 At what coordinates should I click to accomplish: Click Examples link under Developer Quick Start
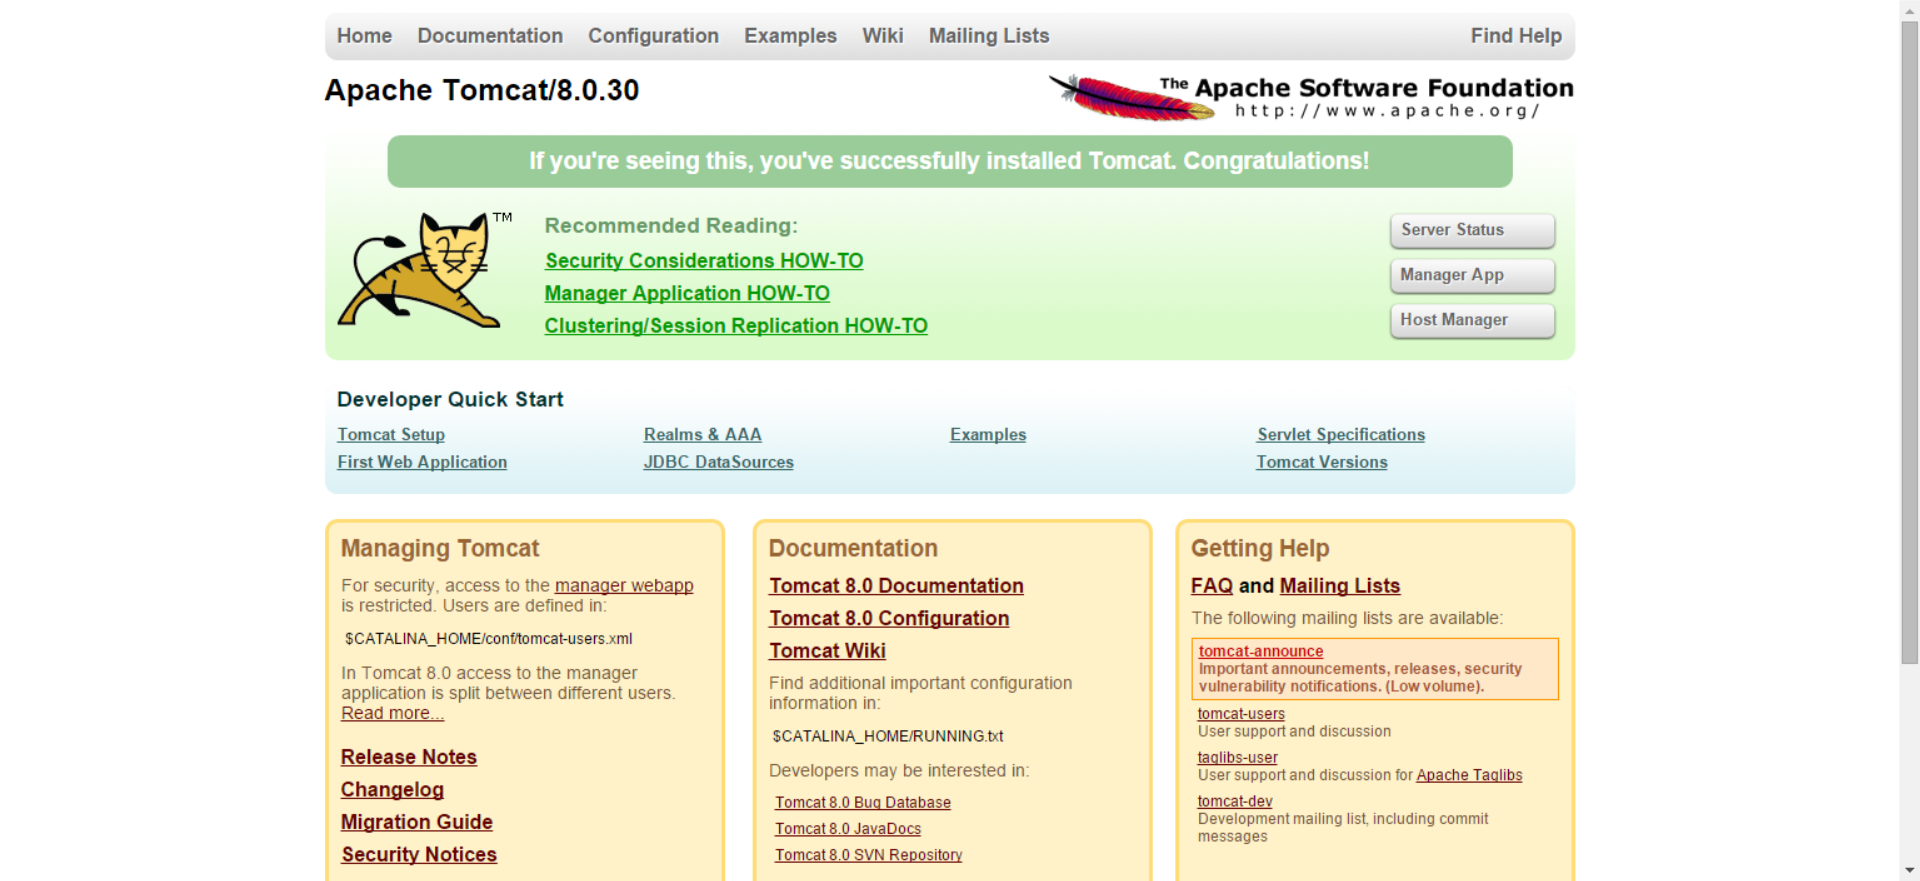(x=988, y=435)
